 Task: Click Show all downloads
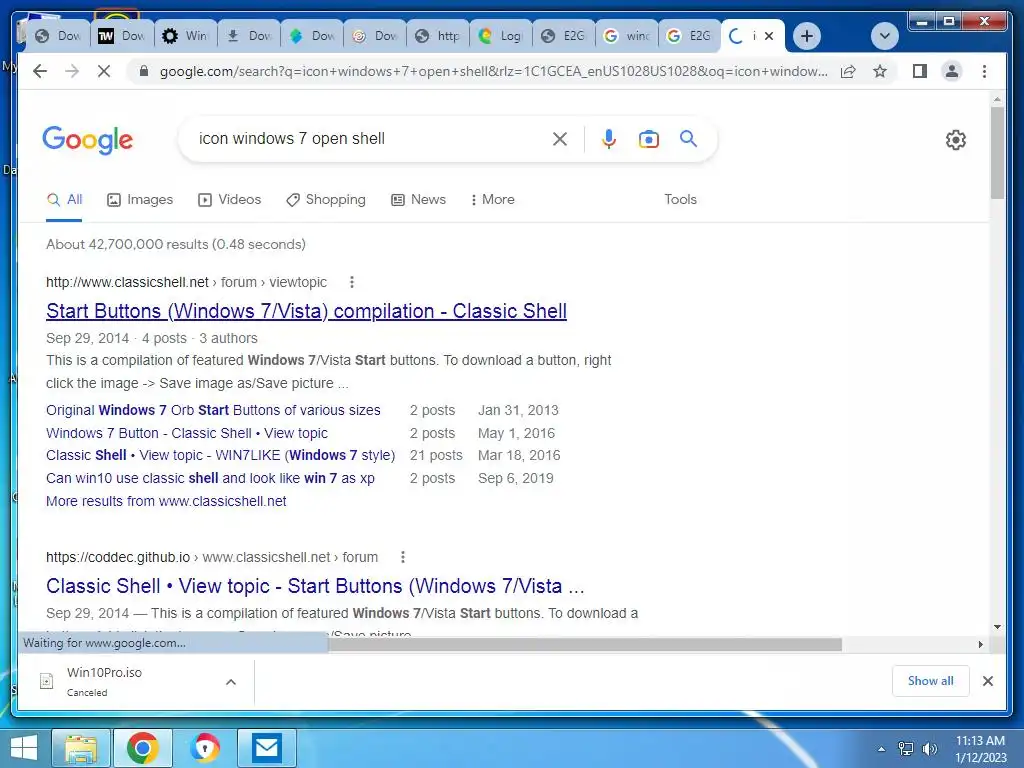pos(930,680)
